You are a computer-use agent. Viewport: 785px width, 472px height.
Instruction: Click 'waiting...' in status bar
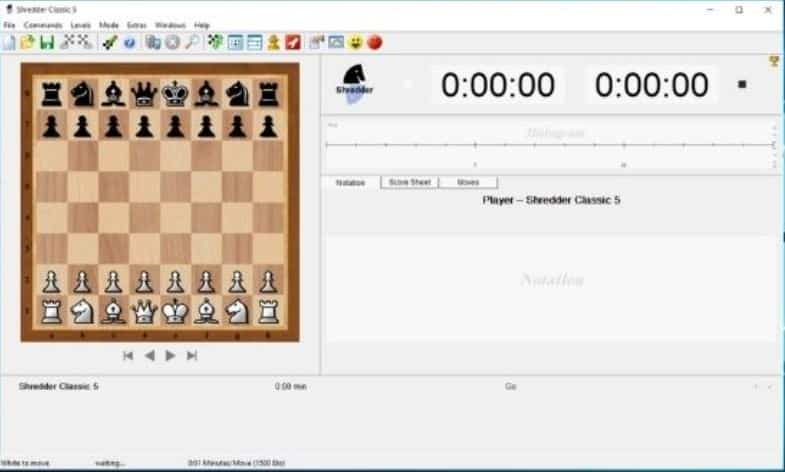tap(110, 463)
